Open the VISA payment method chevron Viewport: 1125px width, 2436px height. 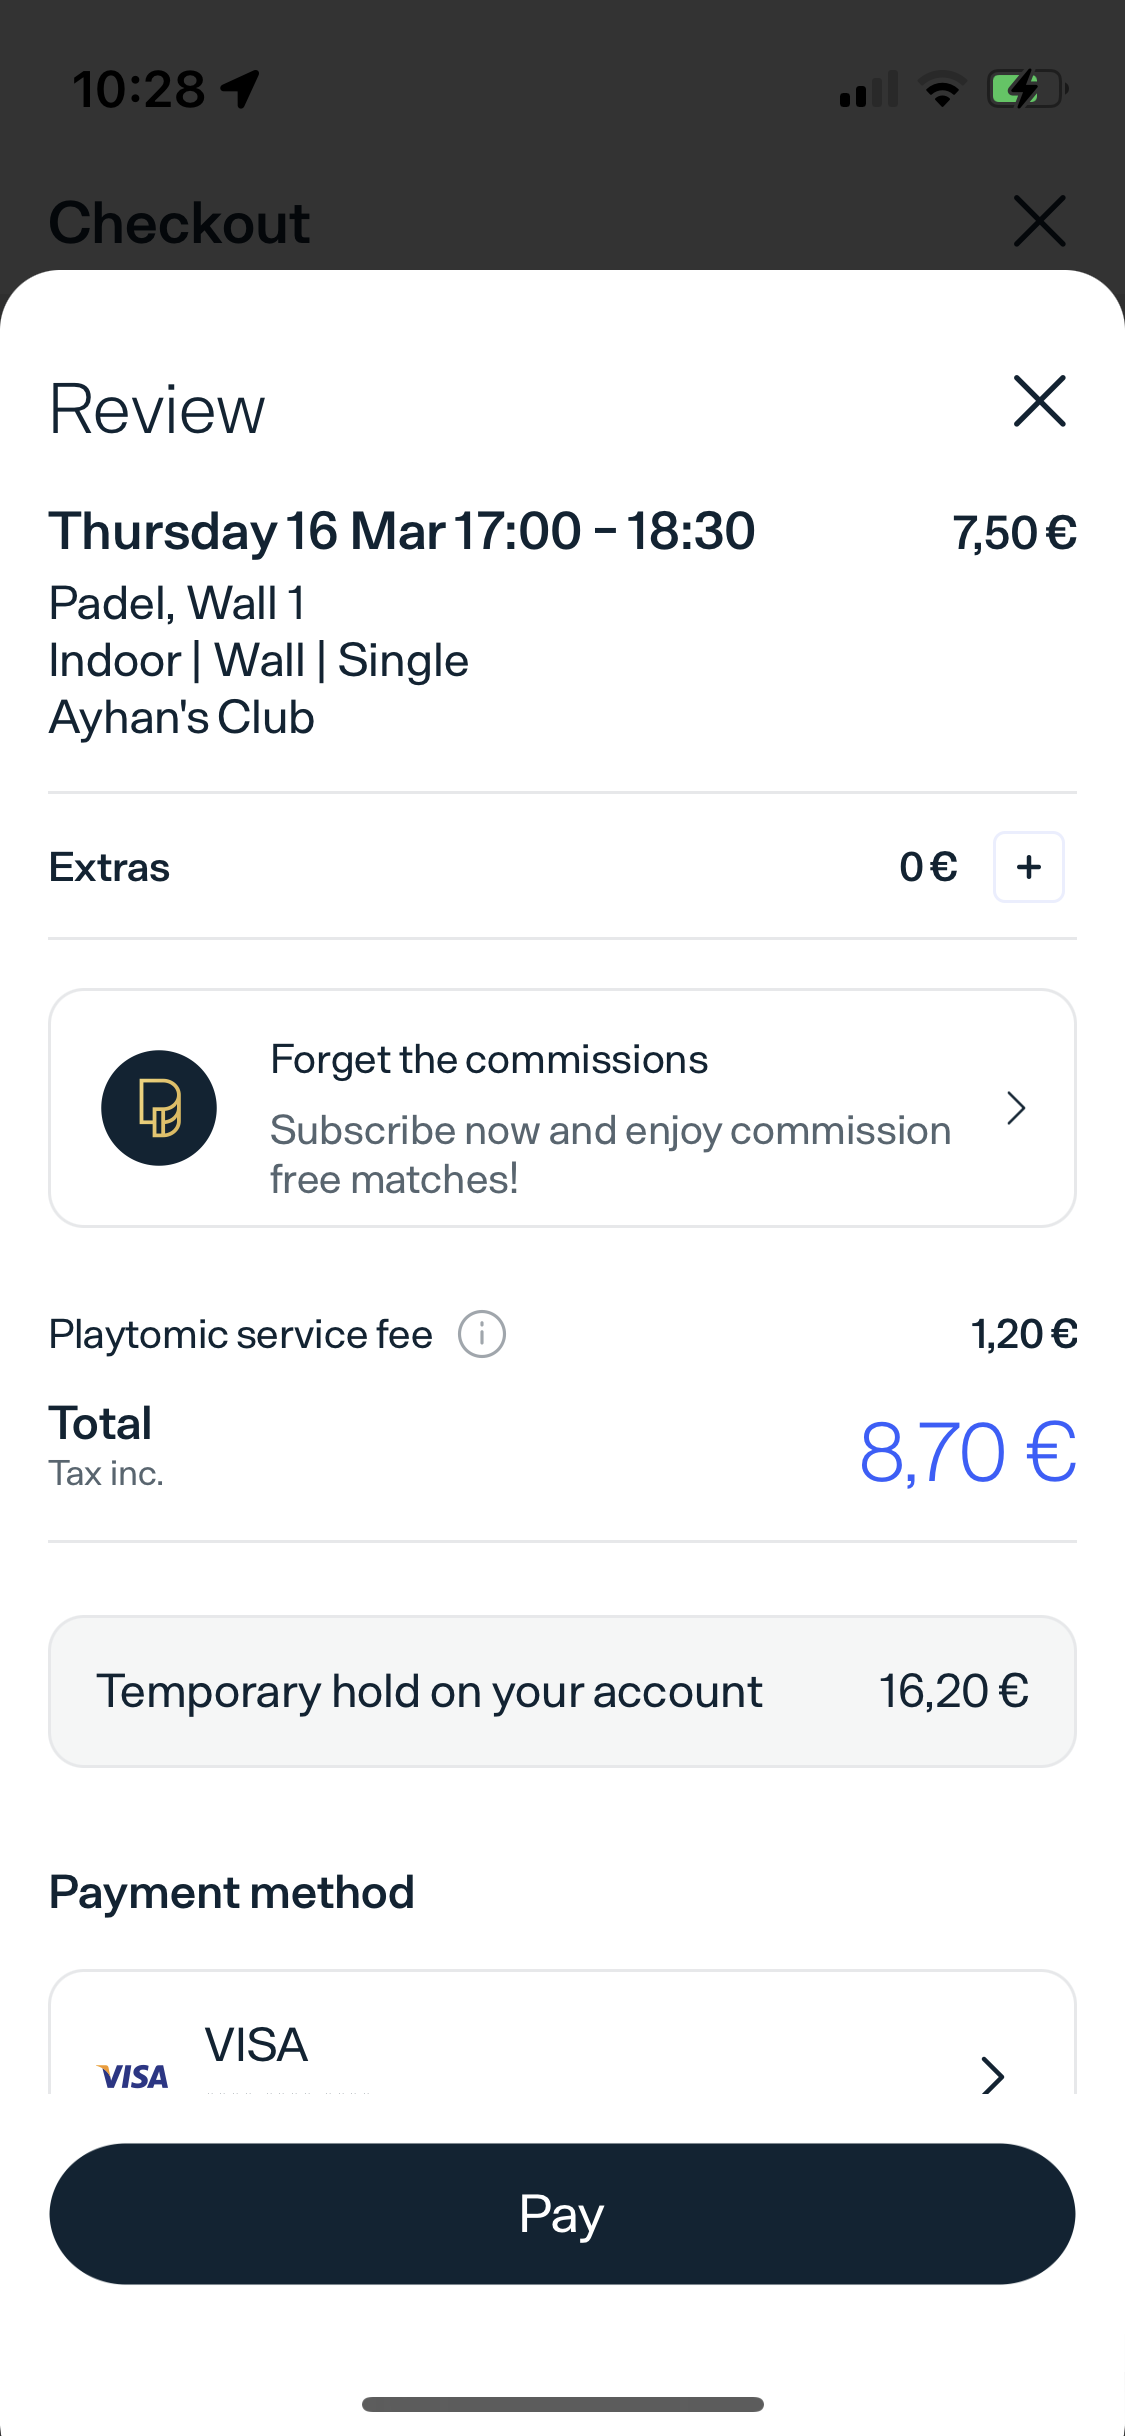point(992,2075)
